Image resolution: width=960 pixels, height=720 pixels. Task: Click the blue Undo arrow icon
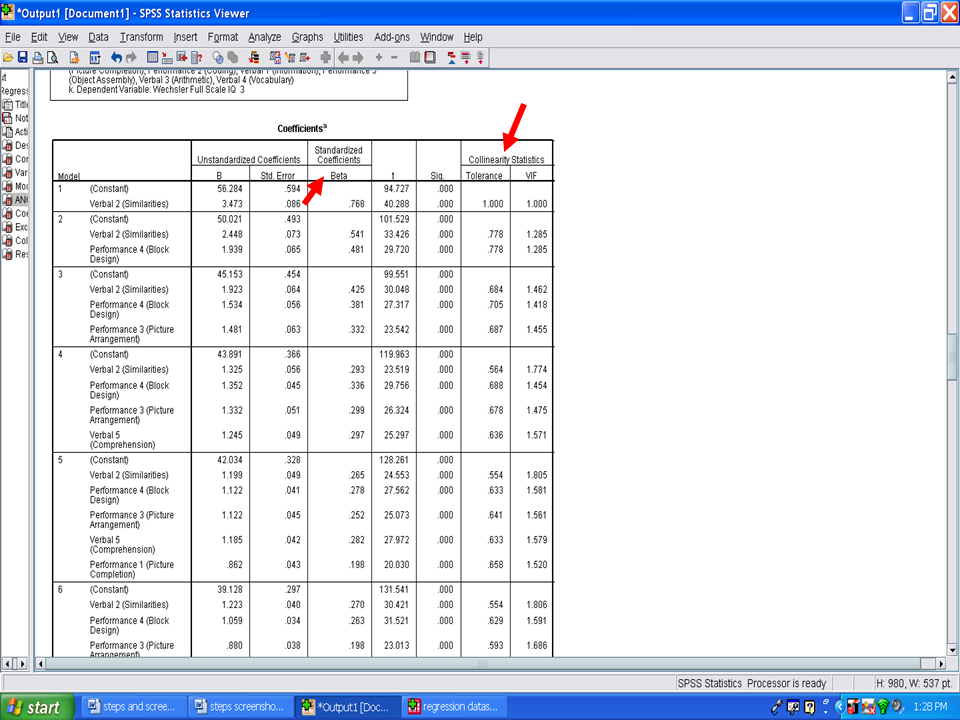(x=116, y=57)
